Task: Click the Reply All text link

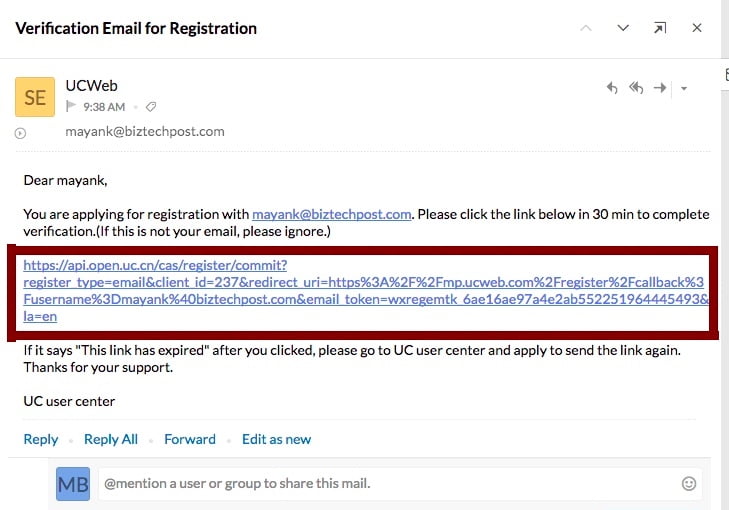Action: tap(111, 439)
